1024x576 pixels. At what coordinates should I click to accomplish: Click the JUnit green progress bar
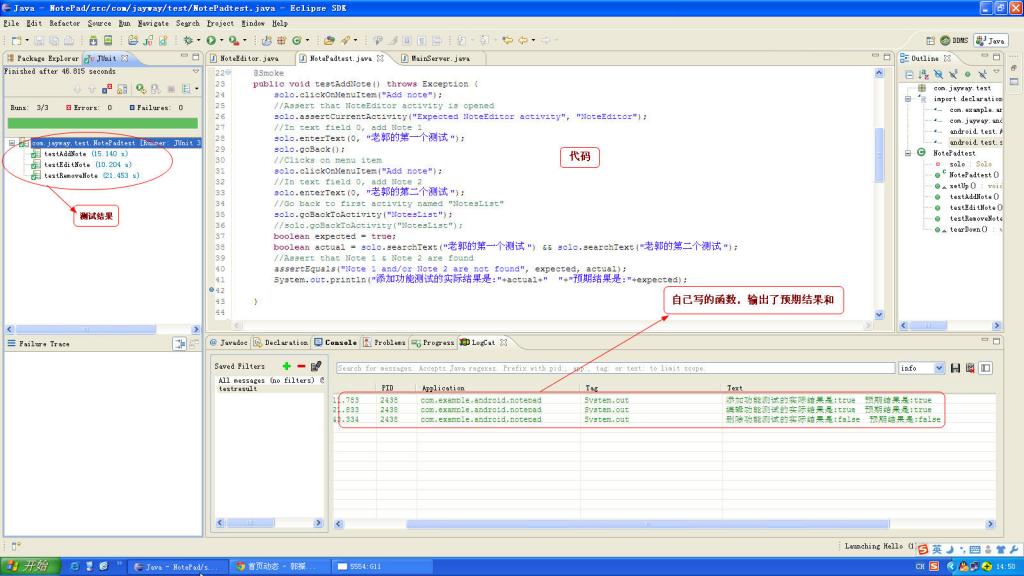tap(103, 123)
